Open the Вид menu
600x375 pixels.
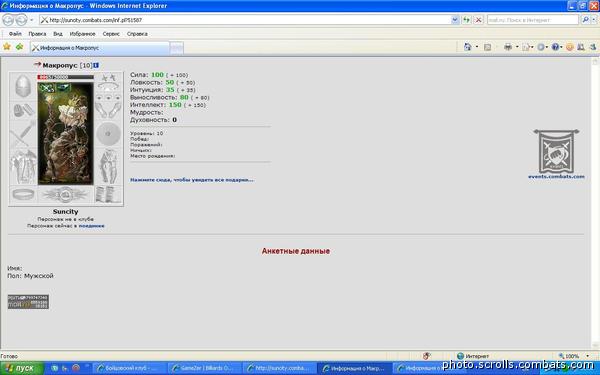tap(58, 34)
